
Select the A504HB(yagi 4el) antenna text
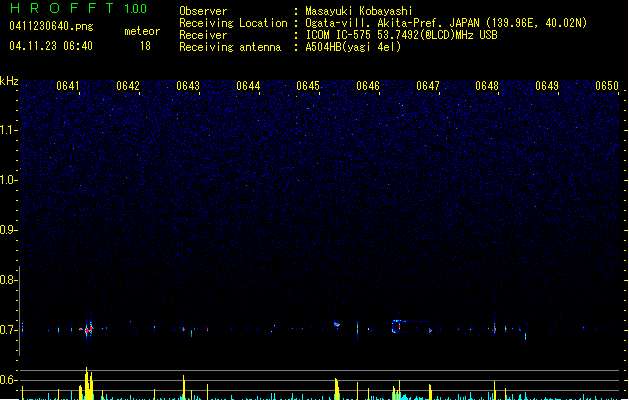tap(353, 47)
